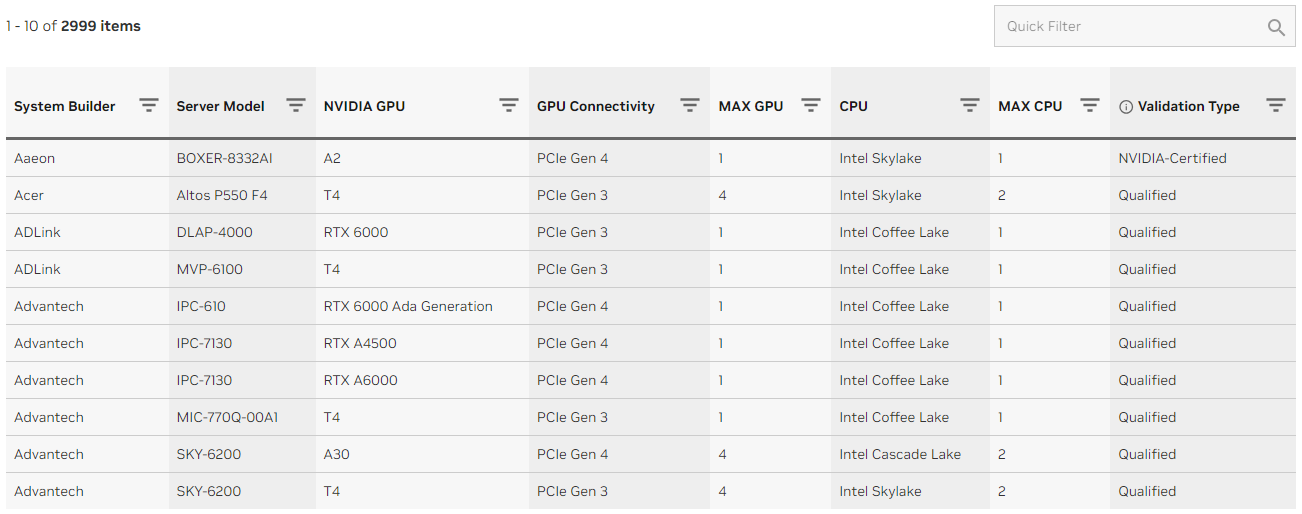Click Intel Skylake in the Aaeon row

881,158
